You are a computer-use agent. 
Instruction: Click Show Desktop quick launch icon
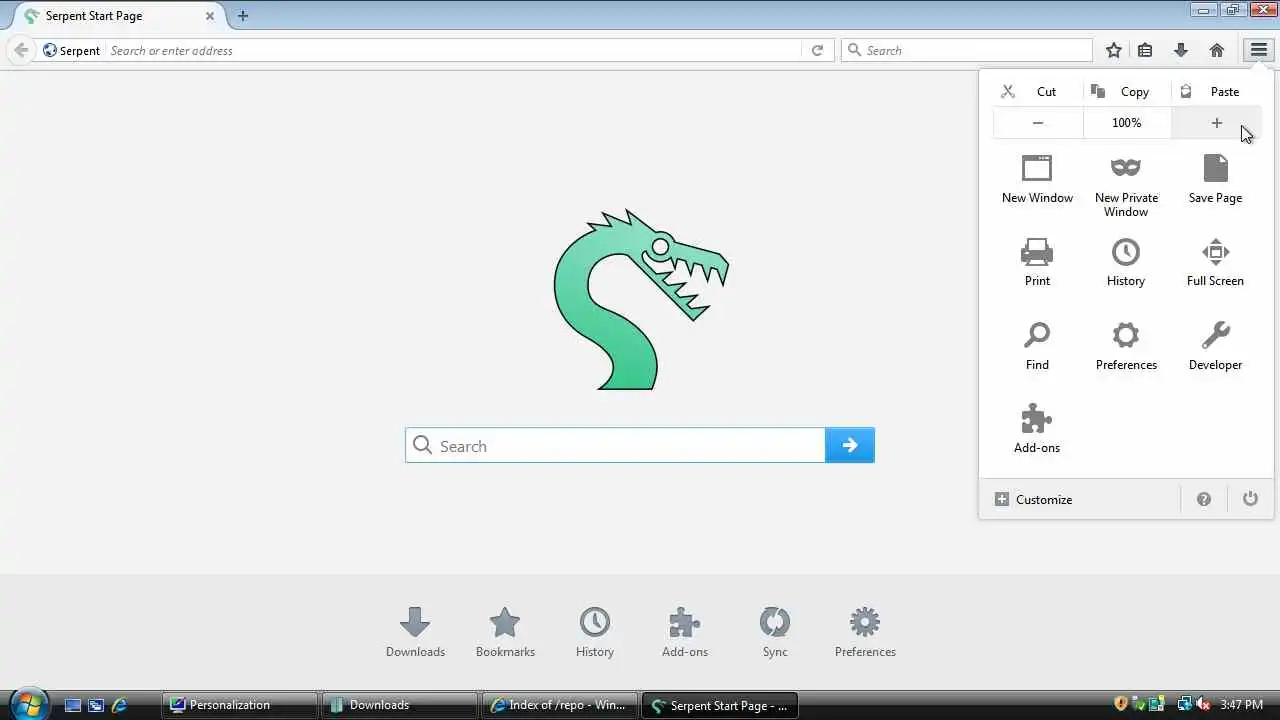pos(72,705)
